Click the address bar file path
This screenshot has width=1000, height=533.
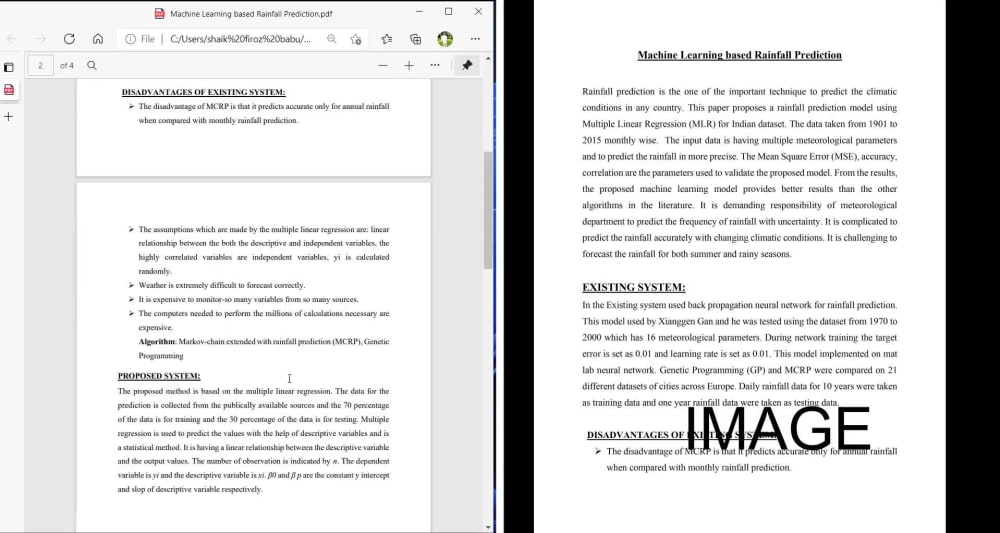click(240, 39)
